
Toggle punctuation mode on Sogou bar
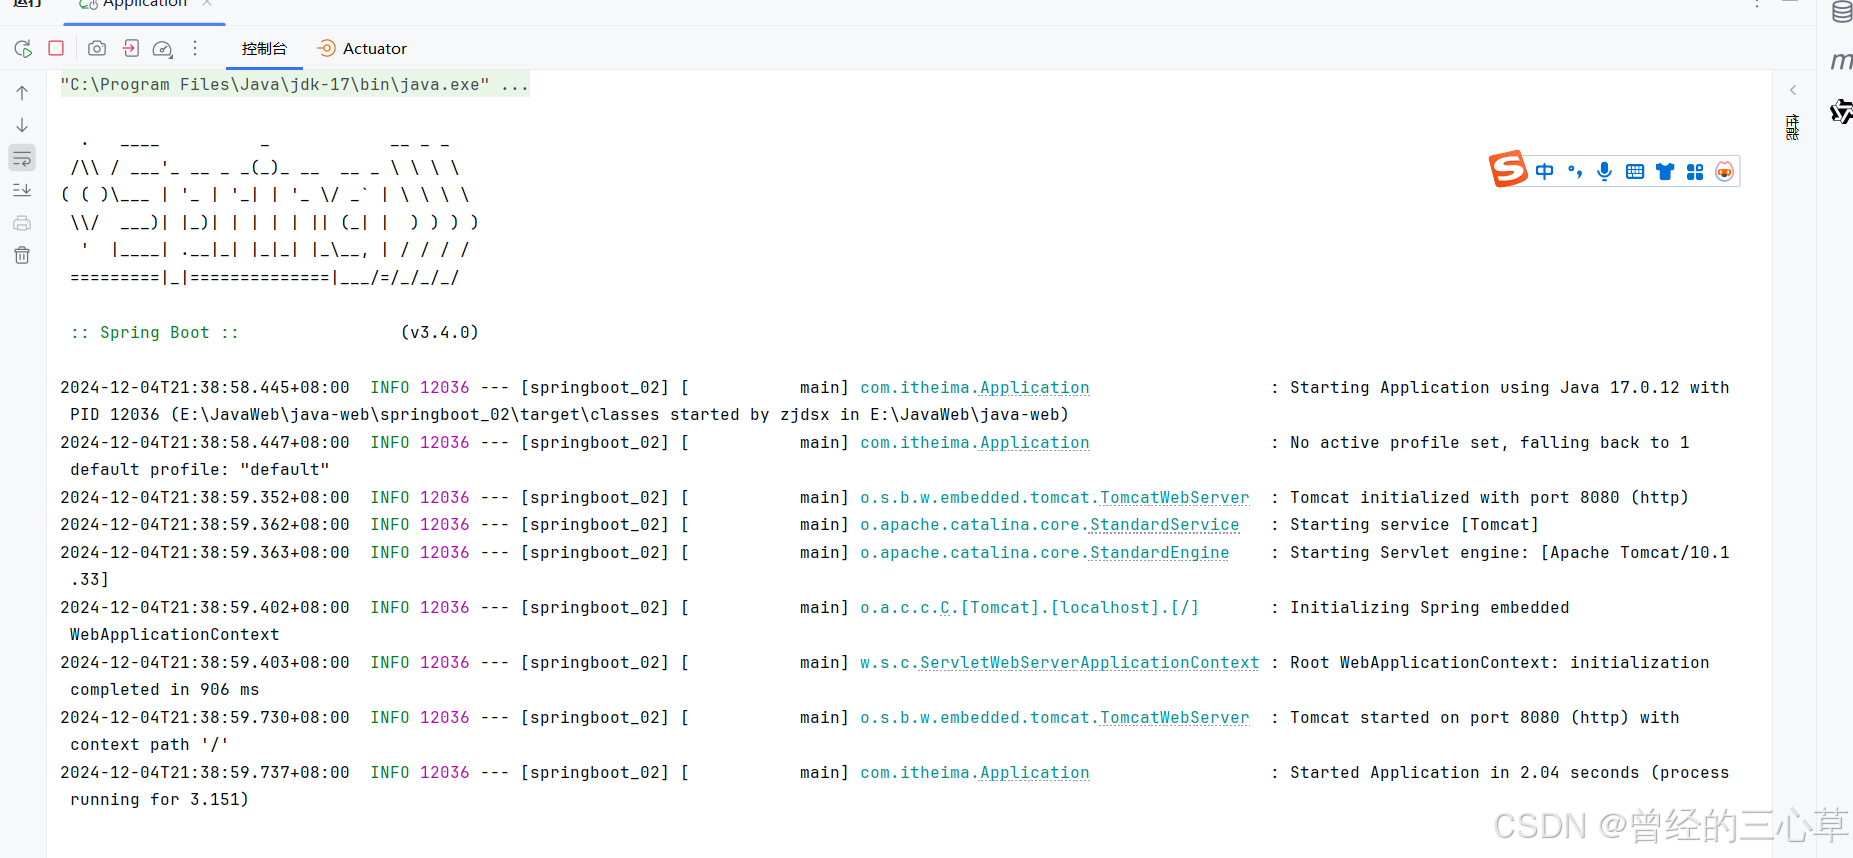[1575, 172]
